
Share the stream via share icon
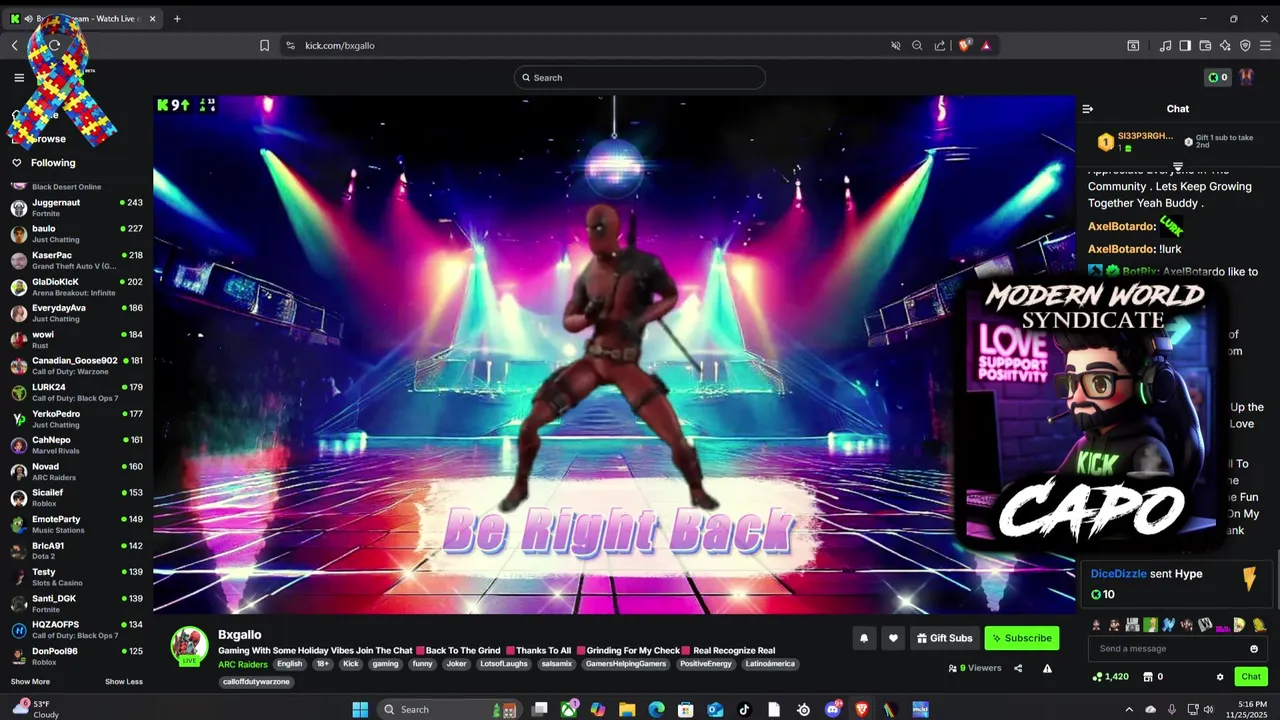(x=1018, y=668)
